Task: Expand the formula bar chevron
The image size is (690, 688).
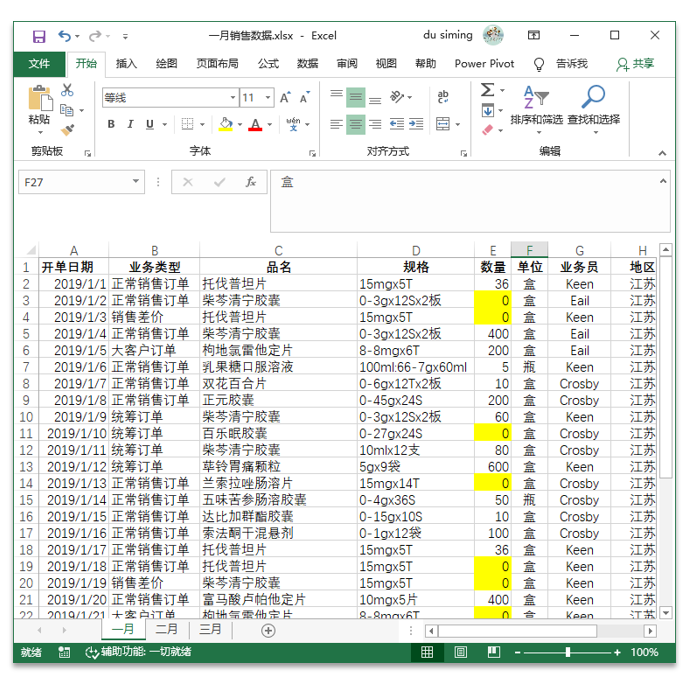Action: pyautogui.click(x=663, y=181)
